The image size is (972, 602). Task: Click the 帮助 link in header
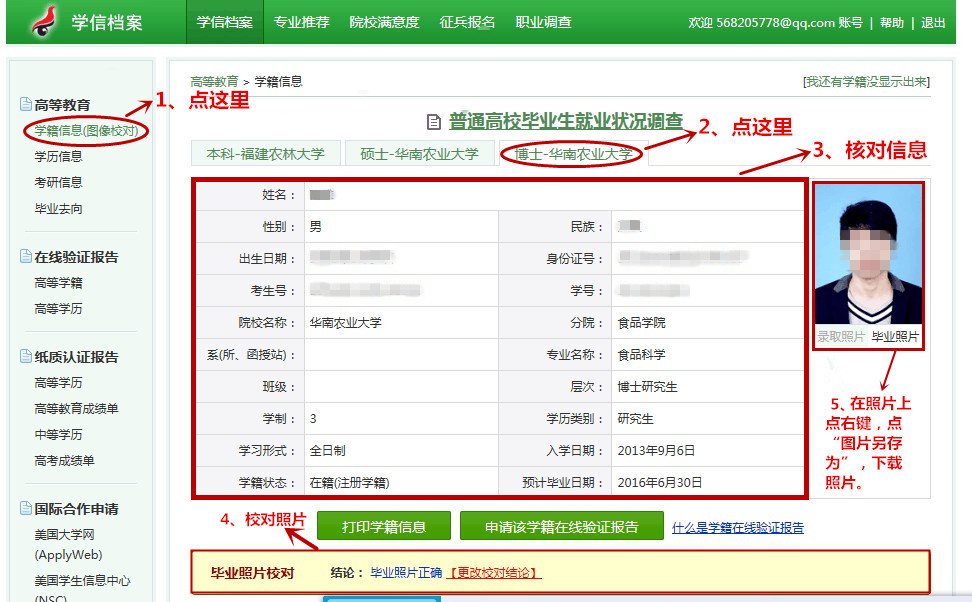click(892, 23)
